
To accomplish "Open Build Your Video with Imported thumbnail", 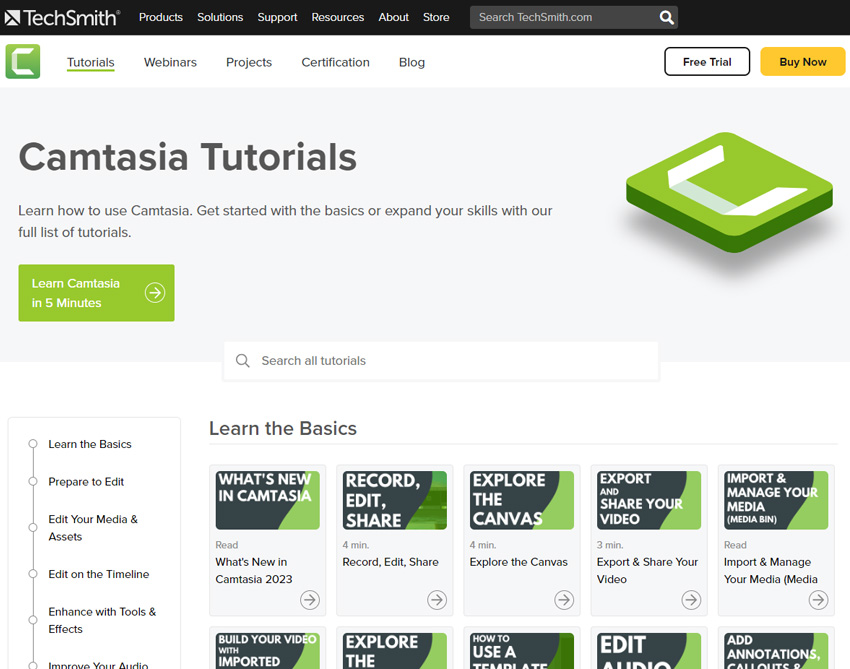I will (x=268, y=651).
